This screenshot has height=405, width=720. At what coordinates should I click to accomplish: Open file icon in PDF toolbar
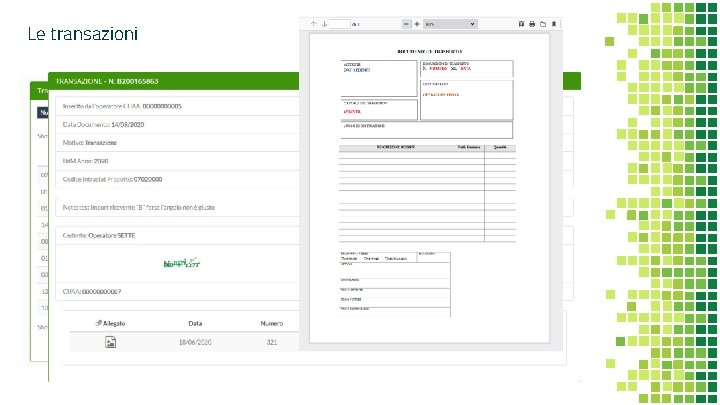coord(543,24)
